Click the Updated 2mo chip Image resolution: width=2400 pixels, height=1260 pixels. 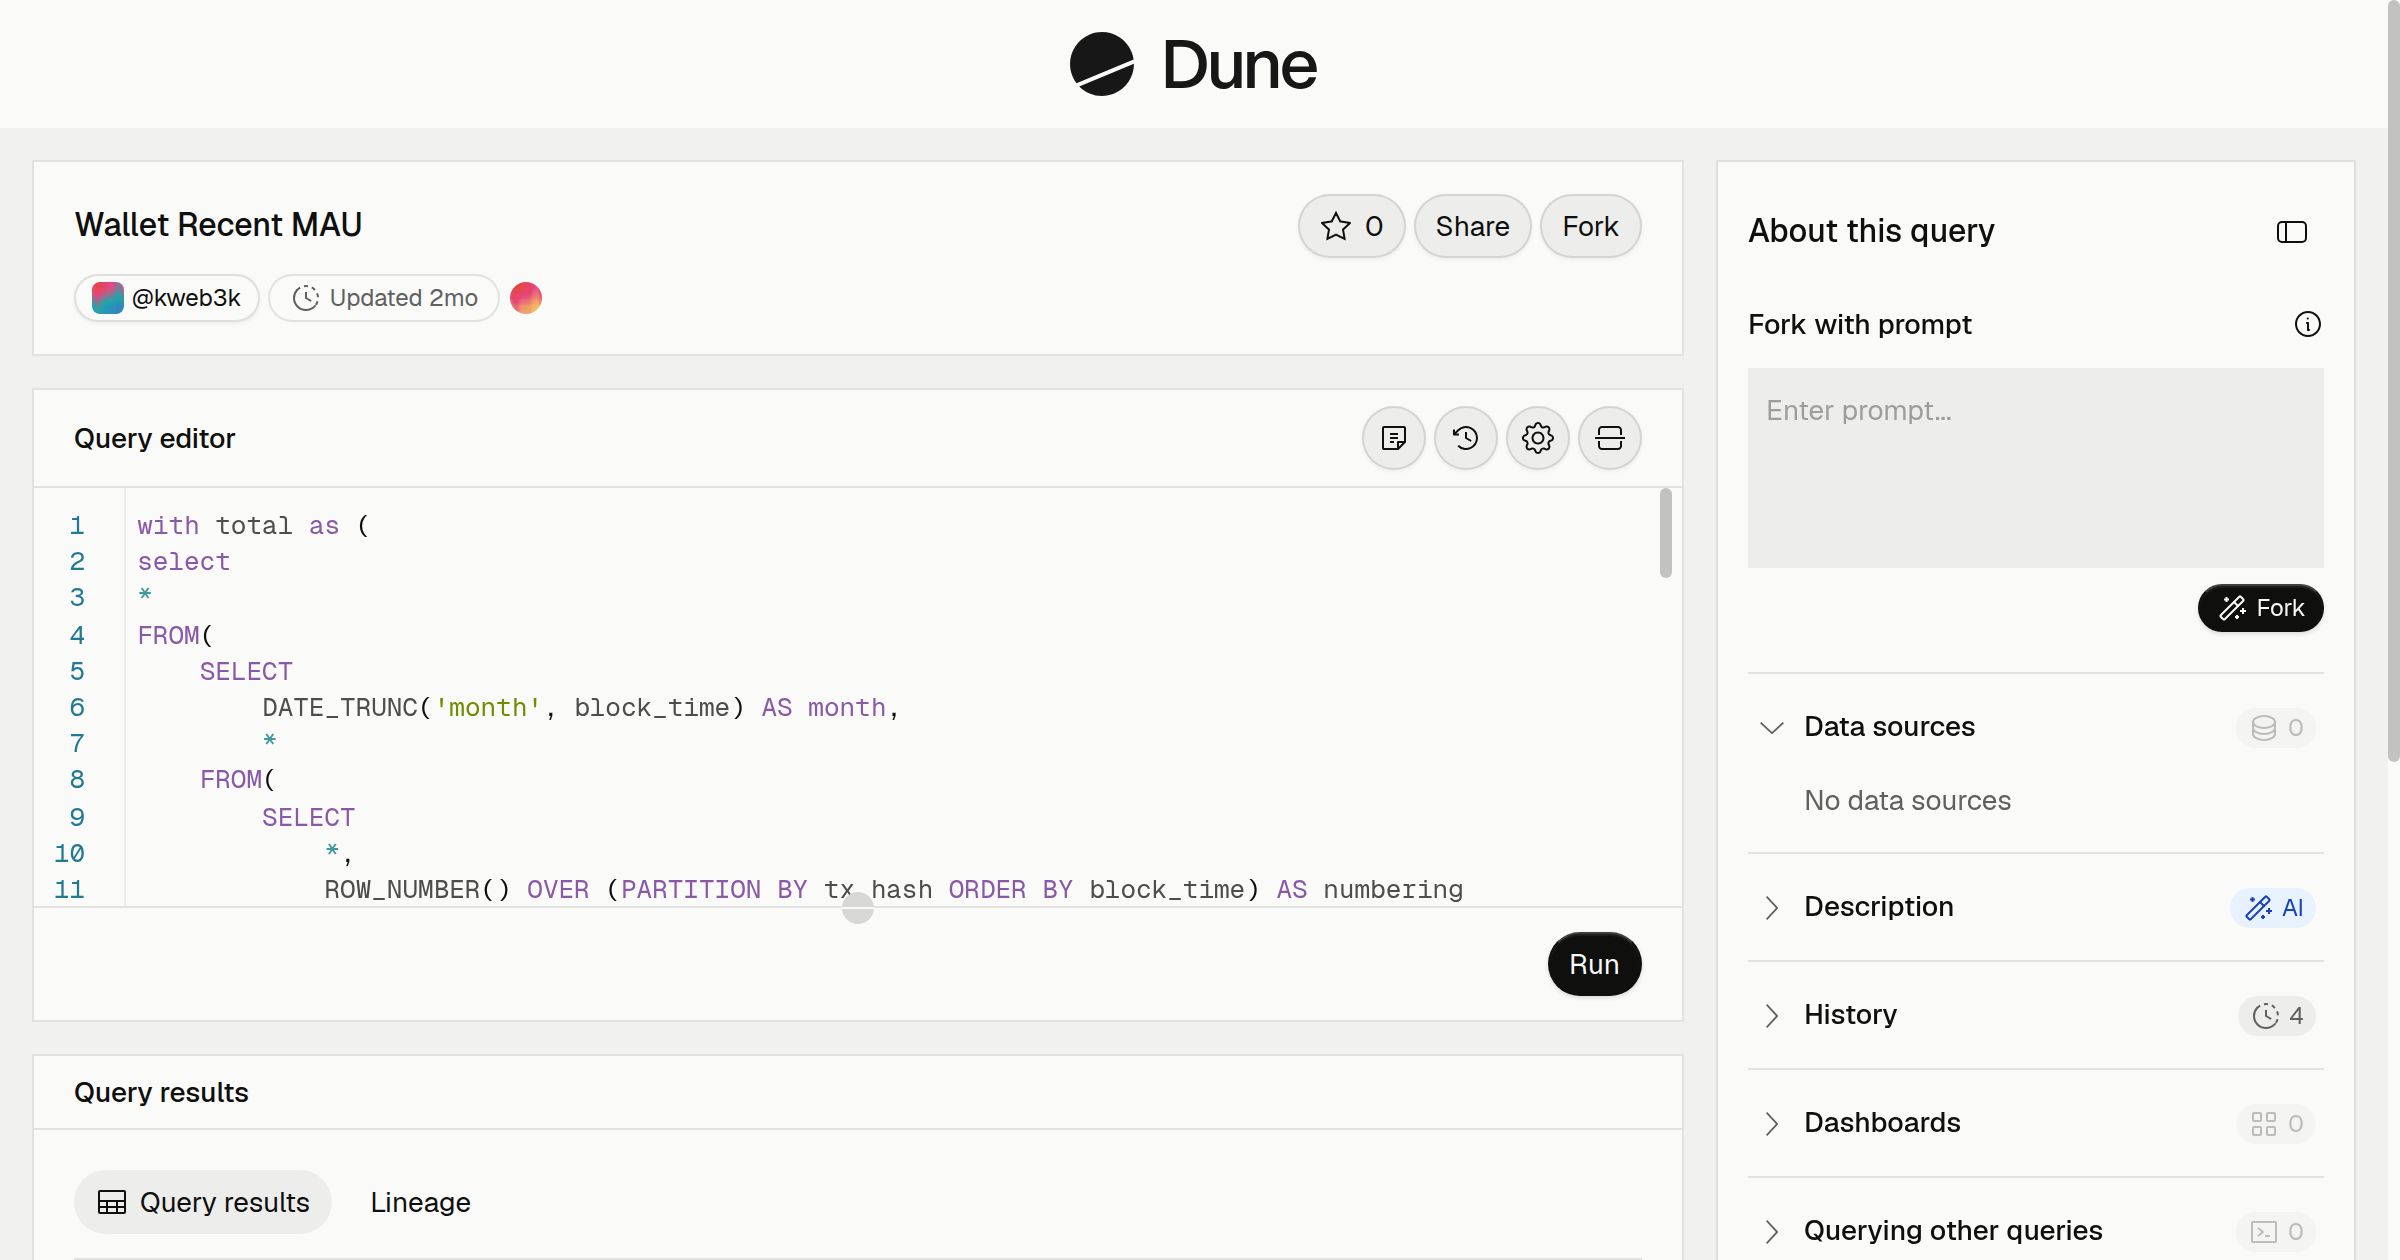[x=384, y=298]
